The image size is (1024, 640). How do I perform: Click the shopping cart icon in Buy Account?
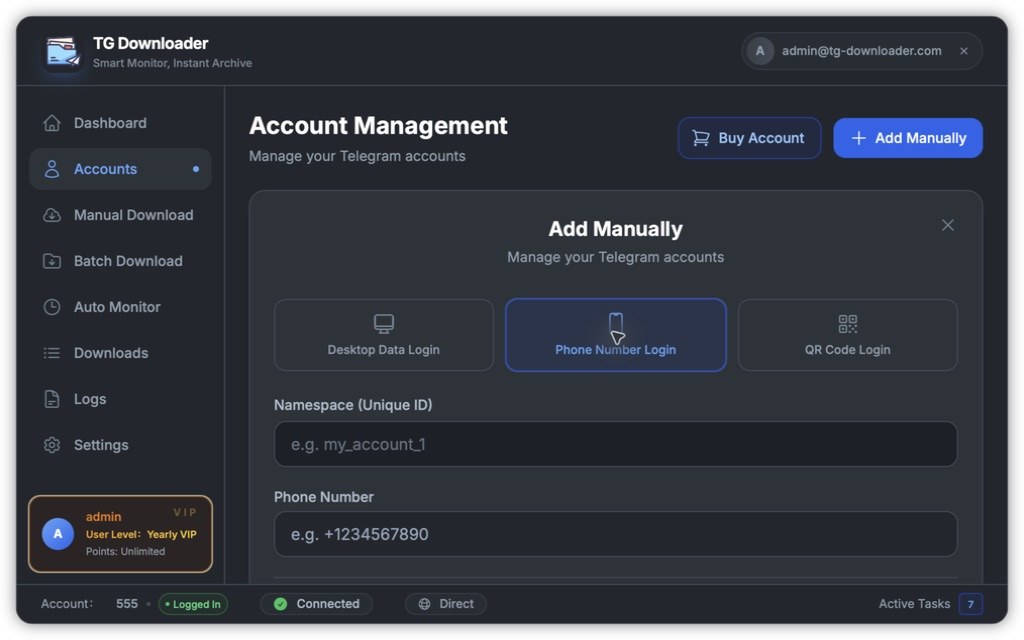701,138
